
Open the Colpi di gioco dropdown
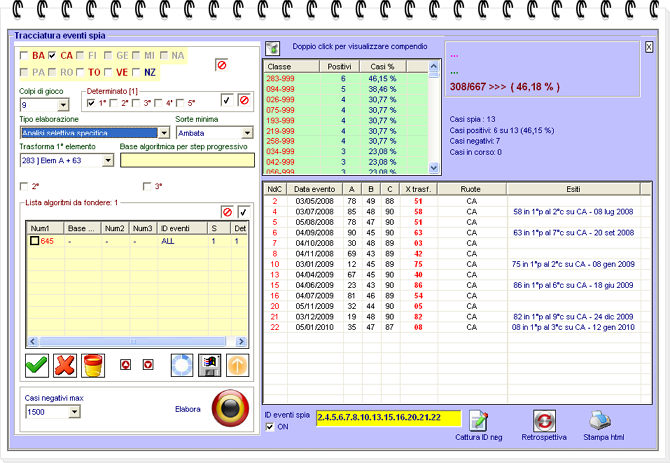pyautogui.click(x=63, y=105)
